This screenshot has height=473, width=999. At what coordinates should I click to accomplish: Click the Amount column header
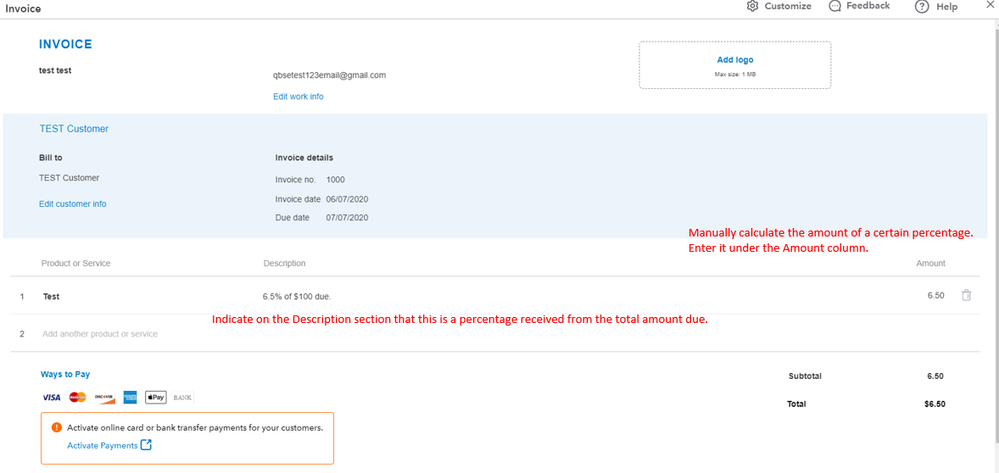pos(931,263)
